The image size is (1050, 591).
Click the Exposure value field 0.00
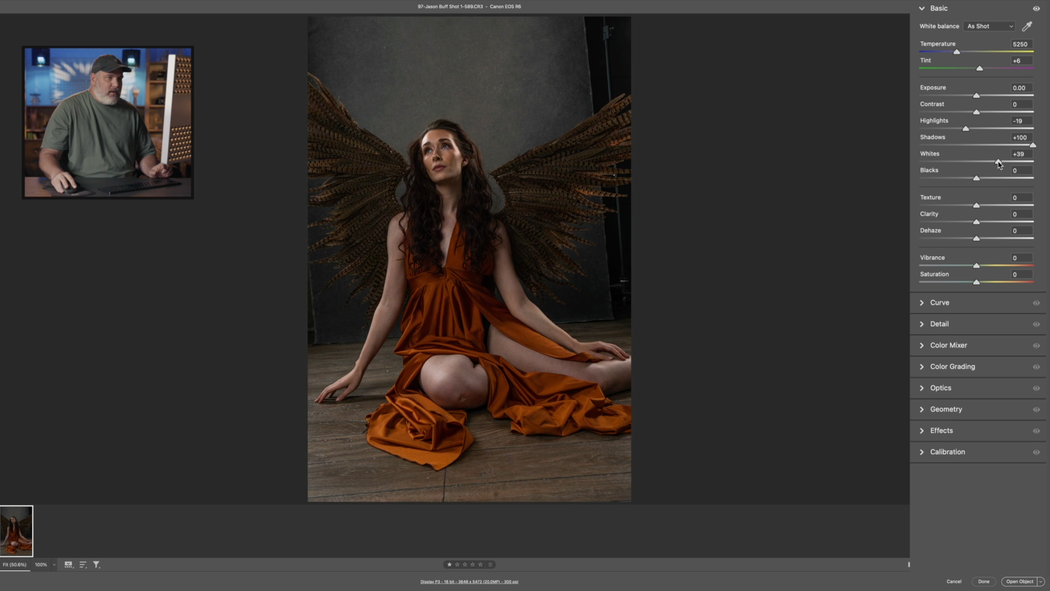[x=1021, y=88]
